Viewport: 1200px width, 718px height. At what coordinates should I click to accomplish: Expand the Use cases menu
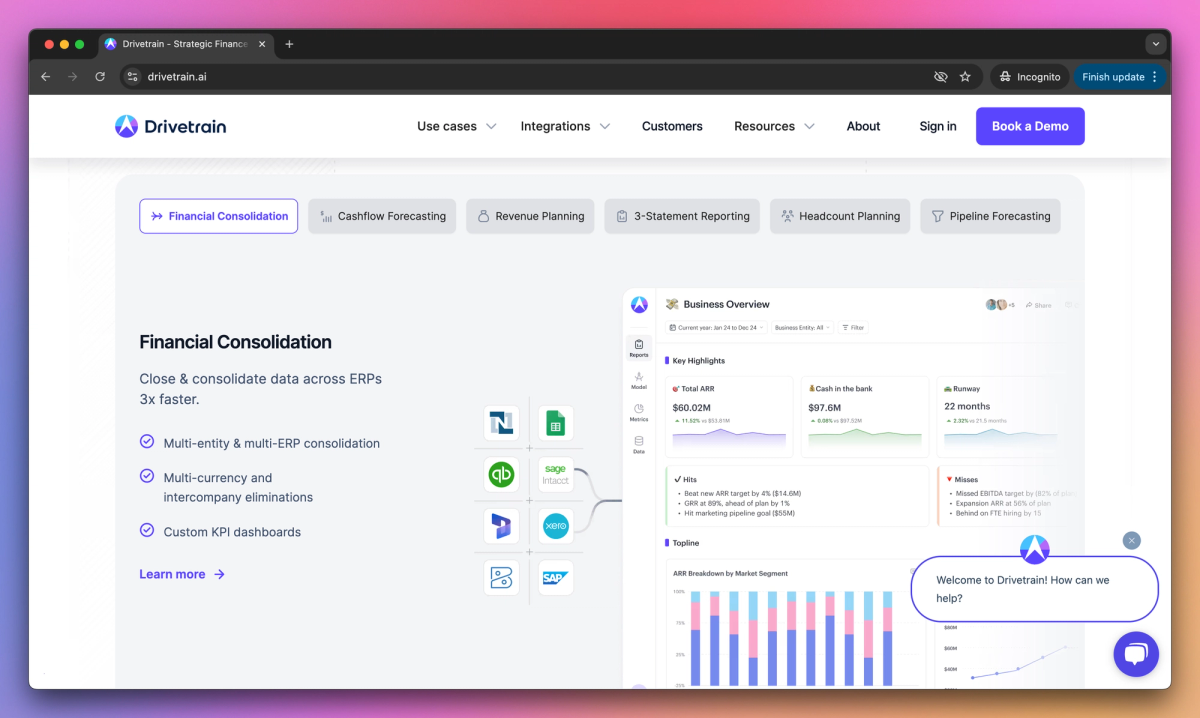tap(457, 126)
